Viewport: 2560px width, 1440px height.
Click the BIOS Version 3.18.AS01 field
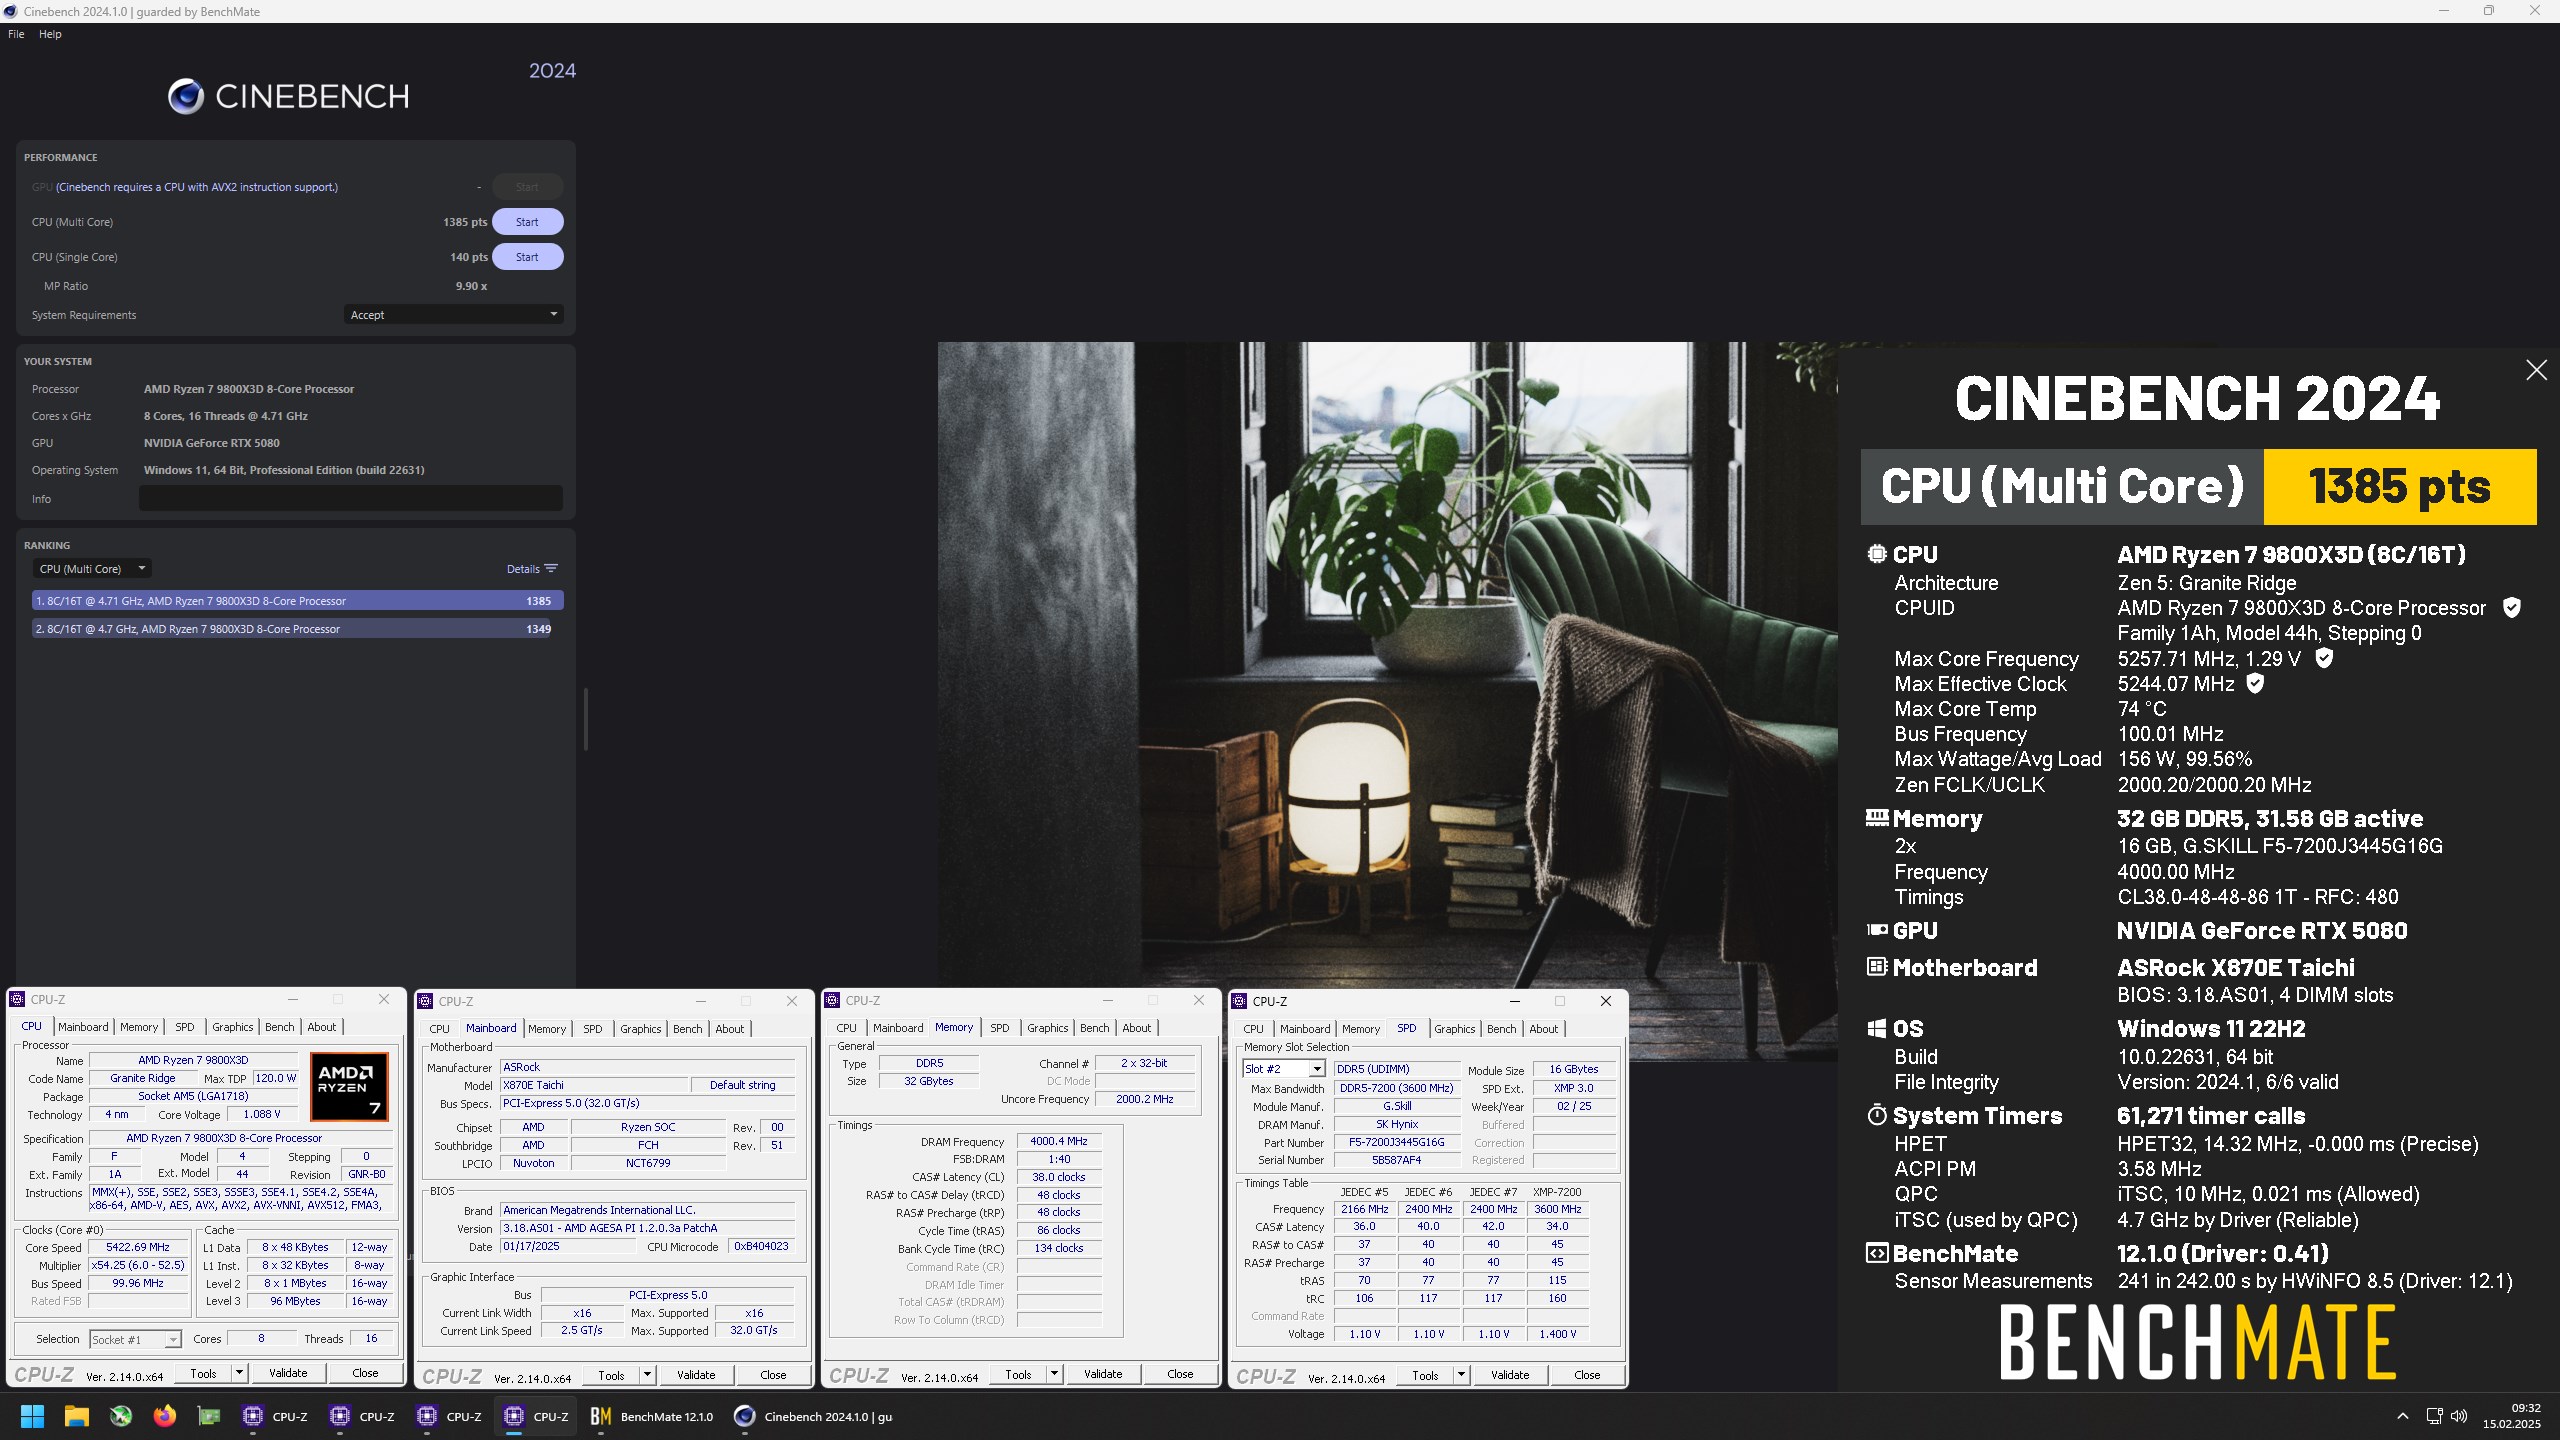point(647,1228)
